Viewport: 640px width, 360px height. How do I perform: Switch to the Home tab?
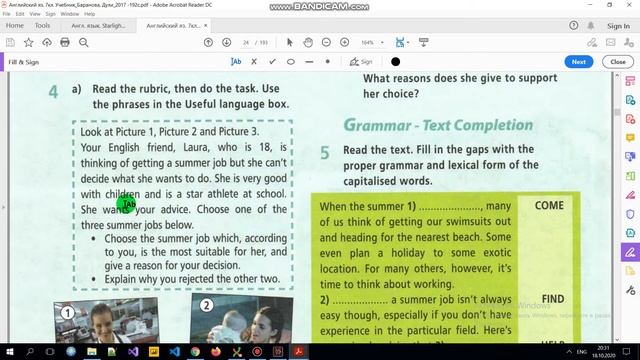[15, 25]
